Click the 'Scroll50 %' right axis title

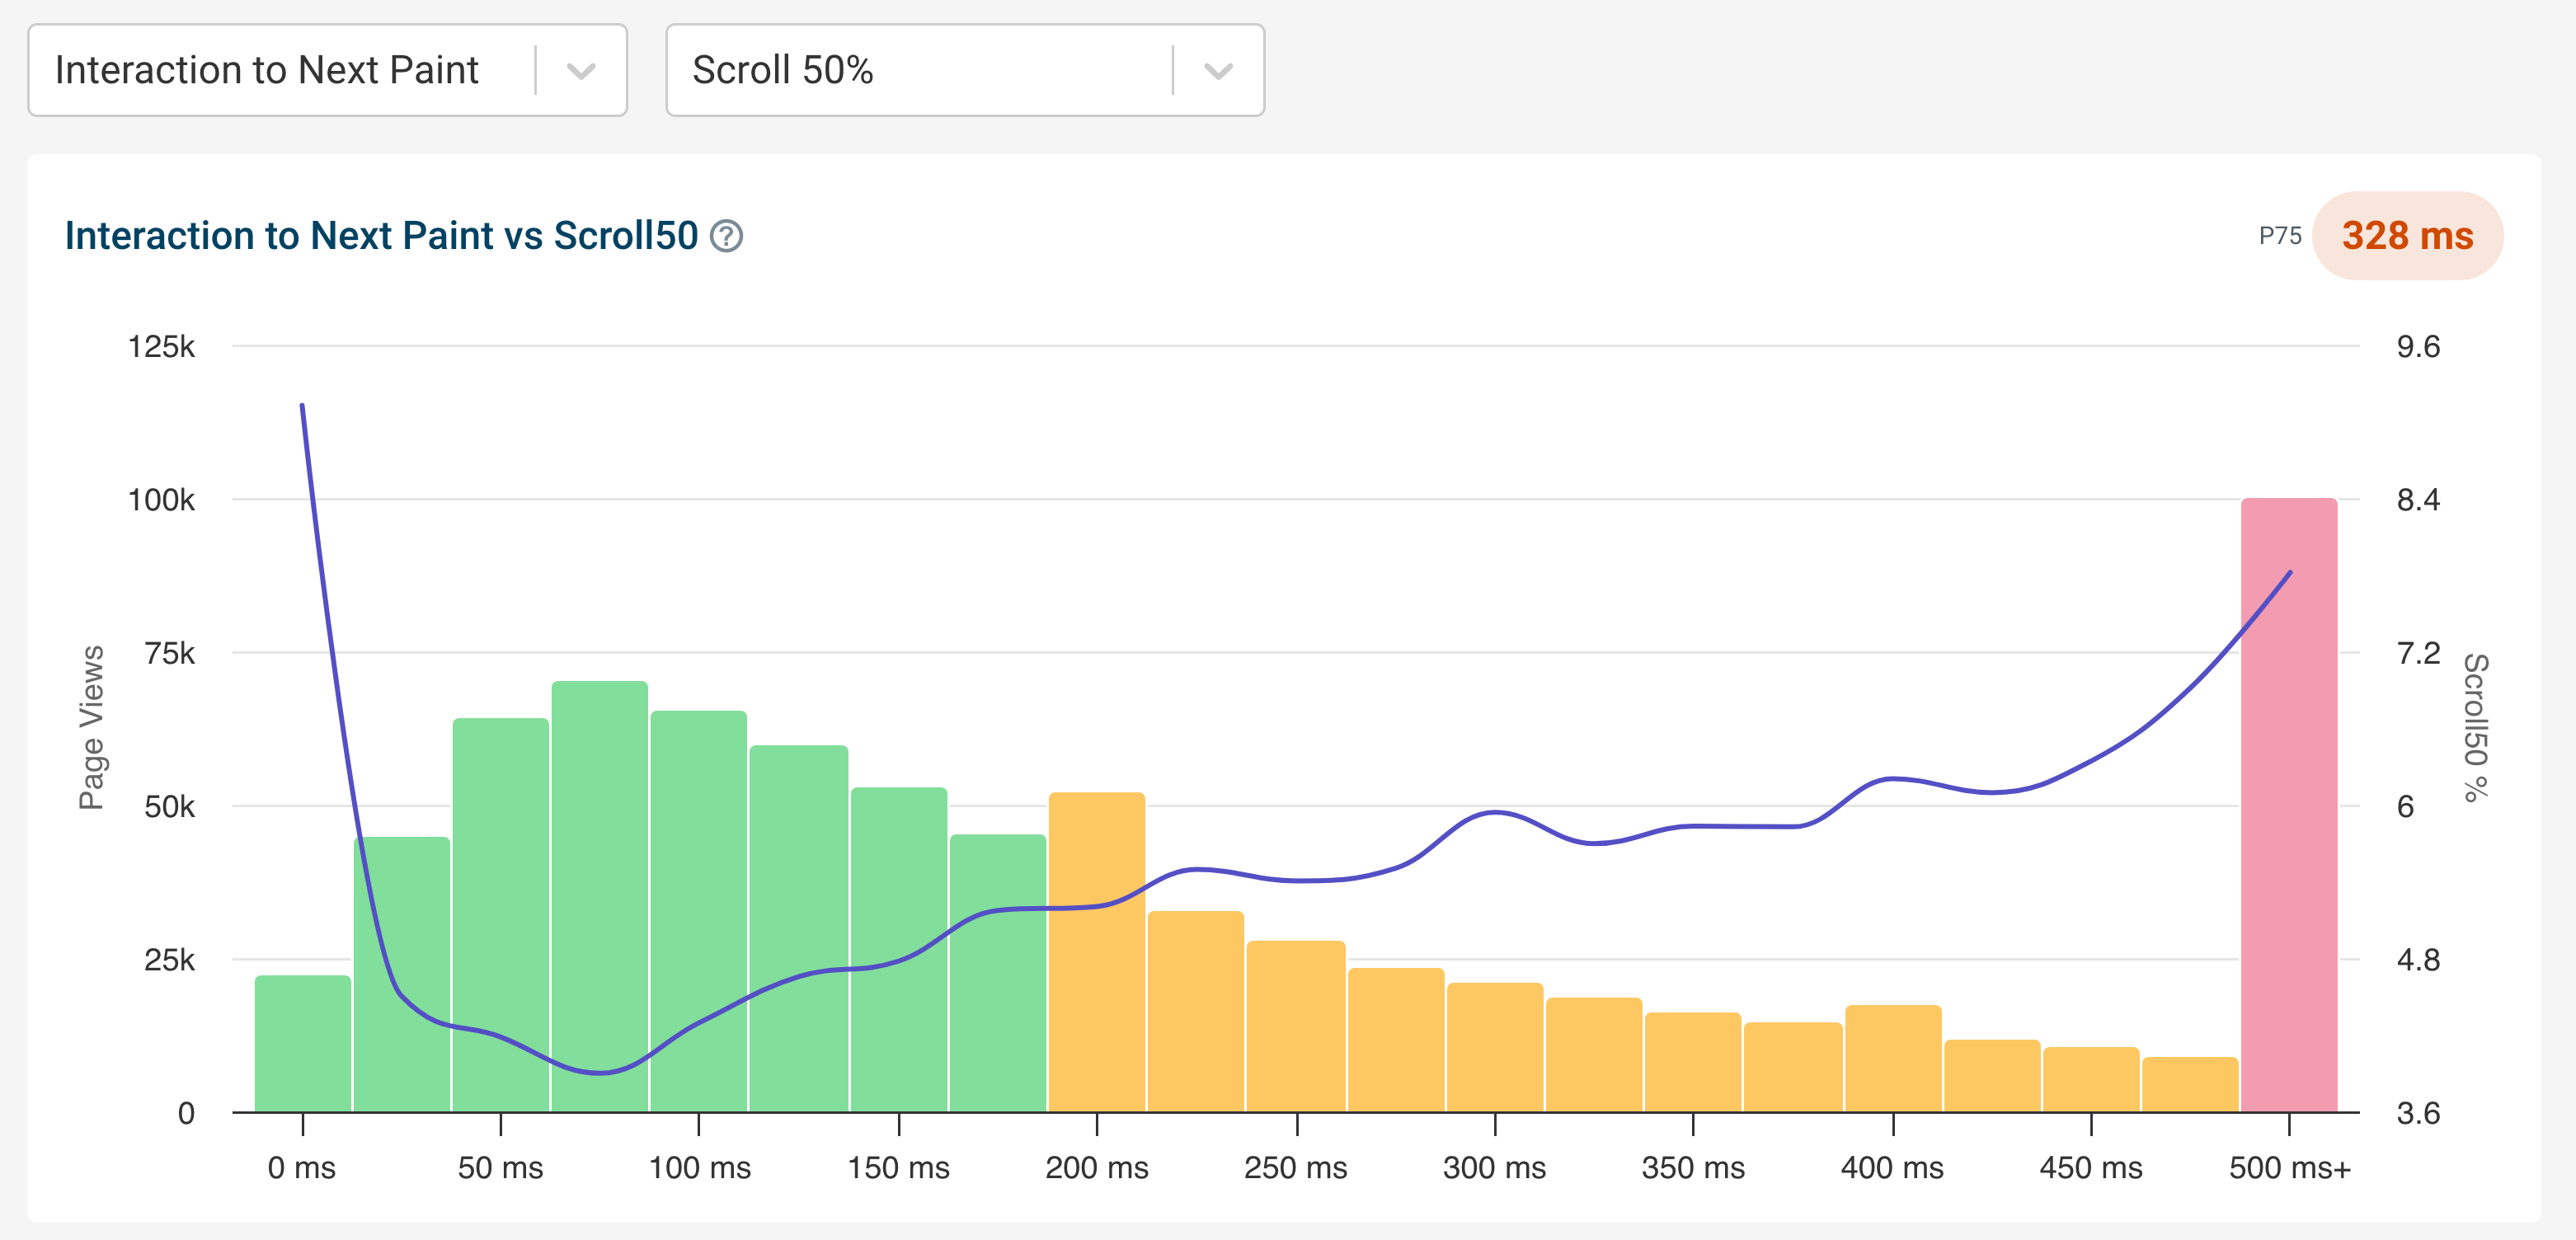tap(2476, 727)
